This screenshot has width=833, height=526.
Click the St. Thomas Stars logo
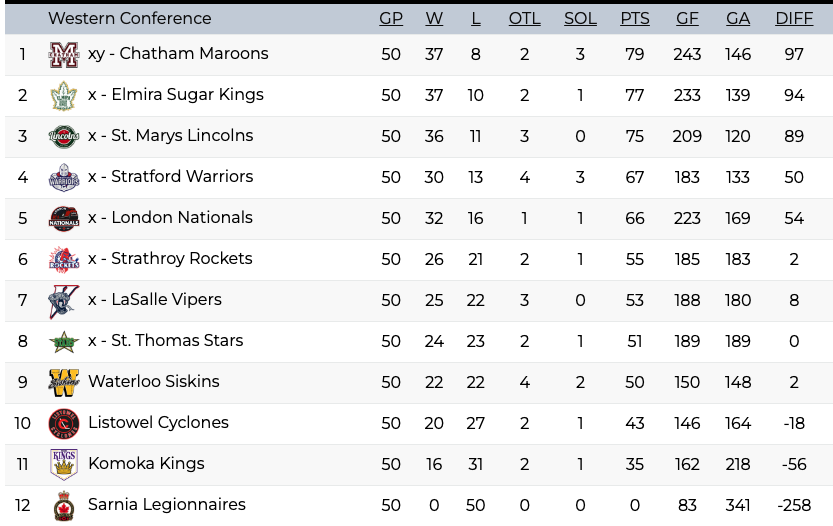64,342
